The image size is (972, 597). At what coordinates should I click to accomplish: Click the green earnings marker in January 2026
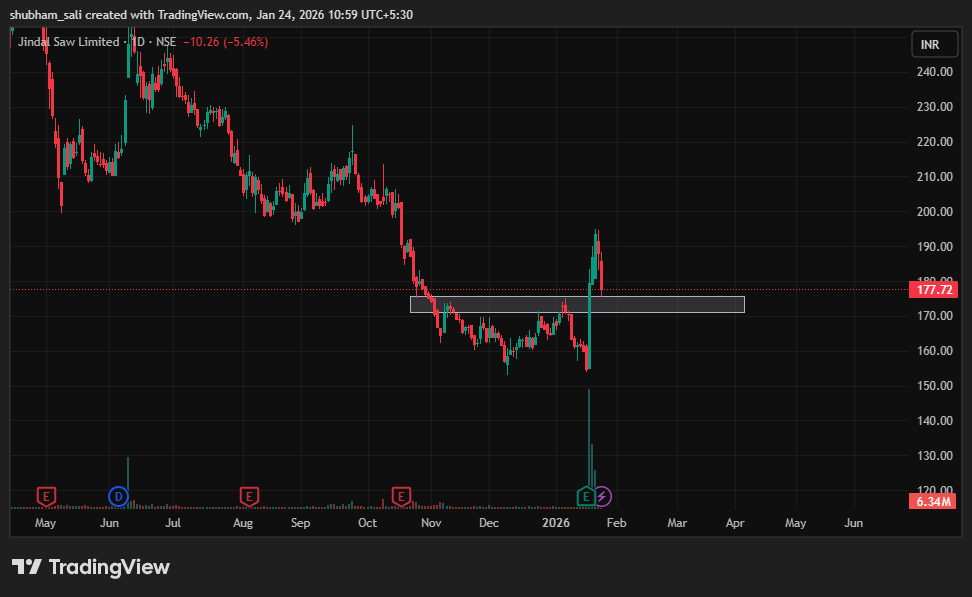point(586,497)
